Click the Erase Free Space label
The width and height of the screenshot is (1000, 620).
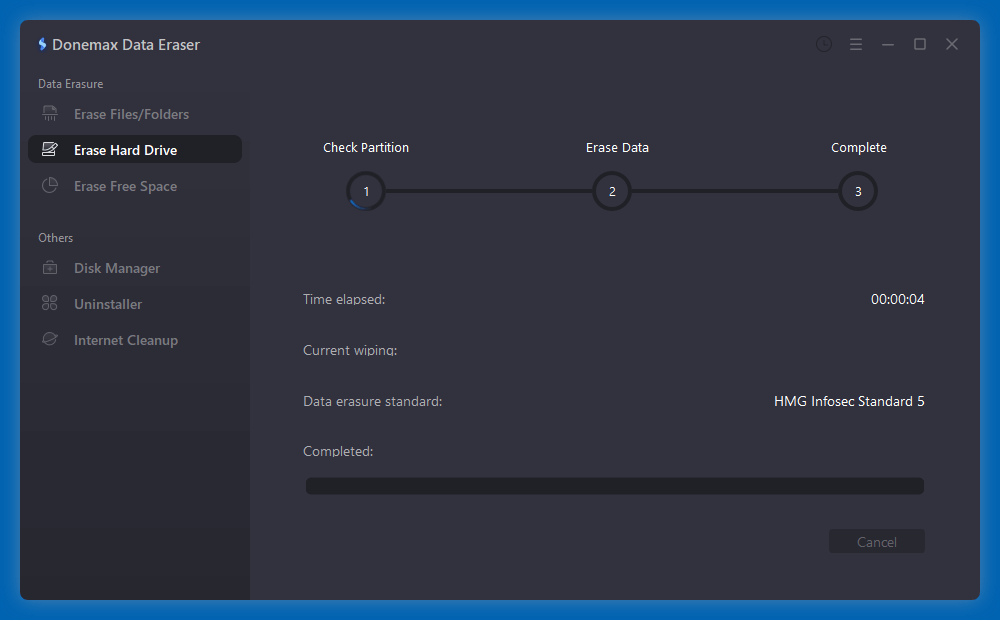124,185
